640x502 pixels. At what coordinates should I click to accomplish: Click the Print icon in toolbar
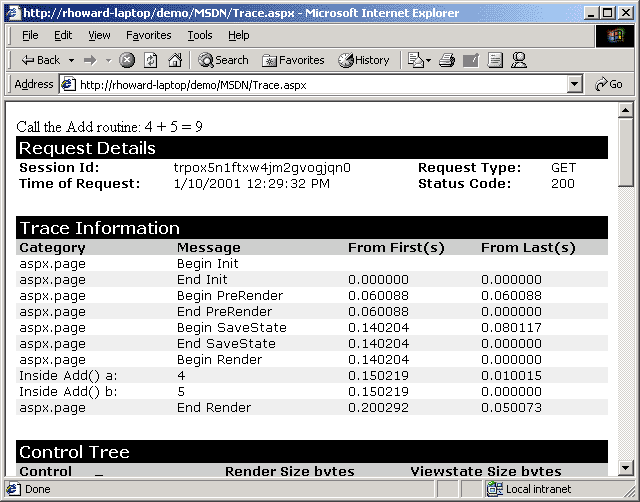pyautogui.click(x=447, y=60)
